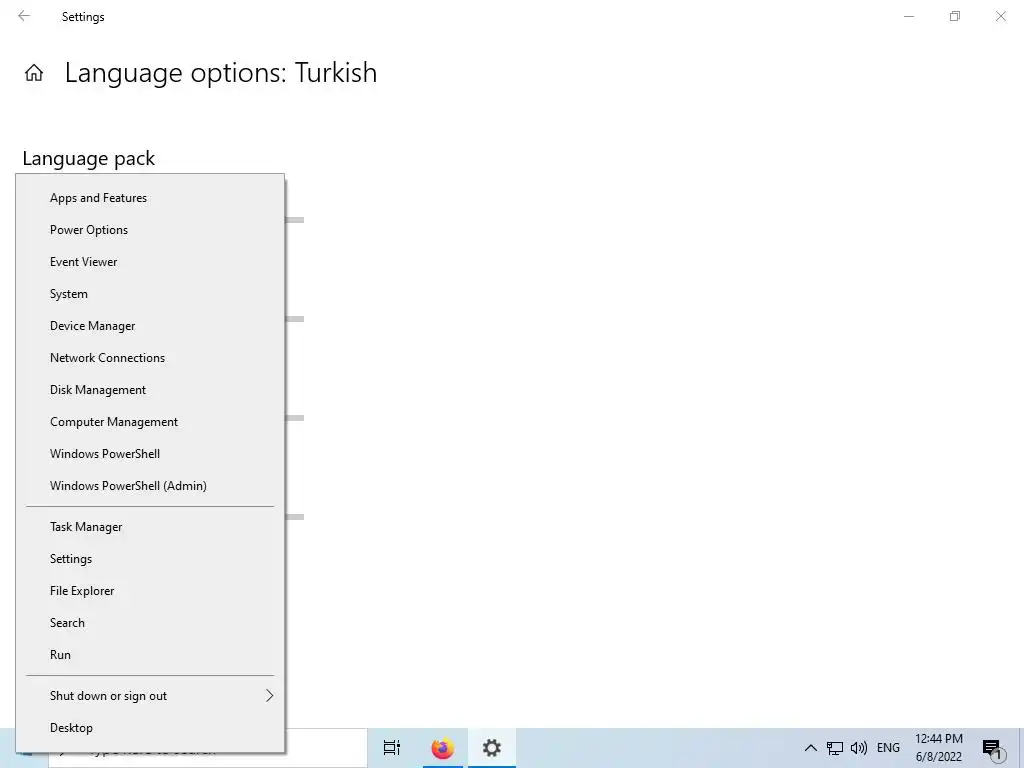Select Network Connections entry
The width and height of the screenshot is (1024, 768).
[x=150, y=358]
